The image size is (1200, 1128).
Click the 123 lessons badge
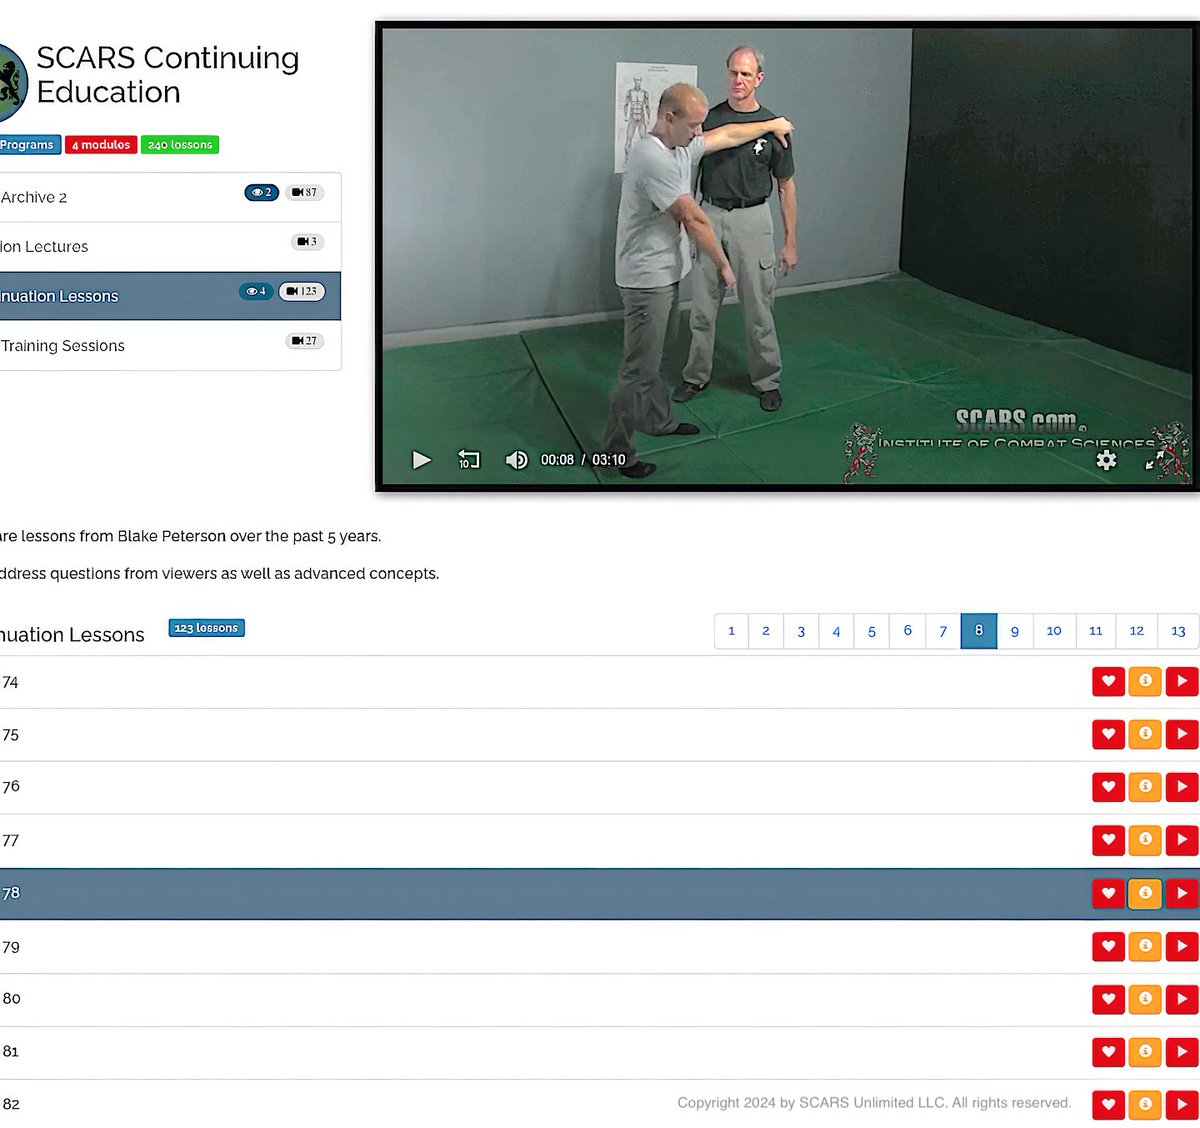pos(206,628)
